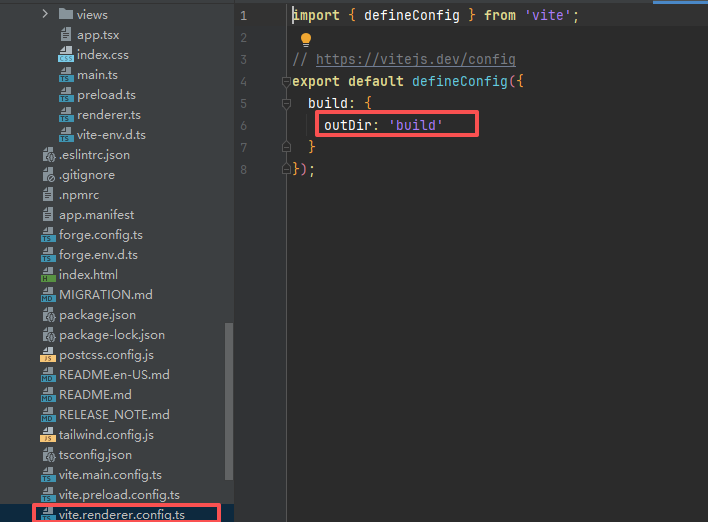Click the MIGRATION.md markdown icon
This screenshot has width=708, height=522.
click(48, 294)
